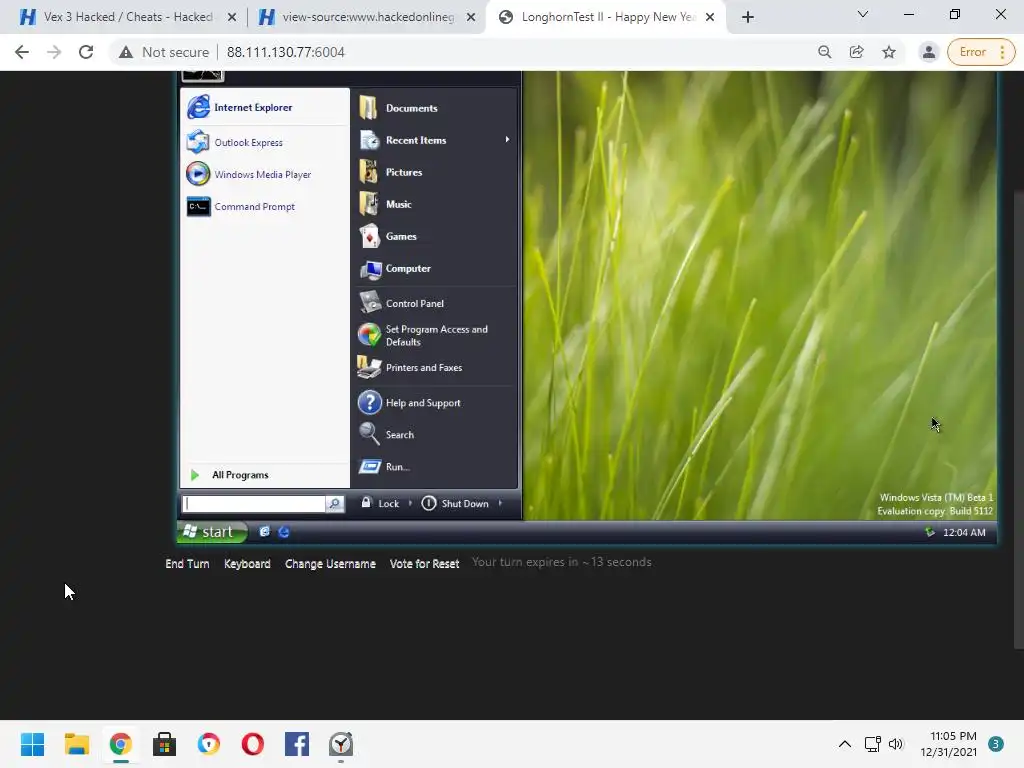The image size is (1024, 768).
Task: Click the Vista taskbar clock 12:04 AM
Action: click(964, 532)
